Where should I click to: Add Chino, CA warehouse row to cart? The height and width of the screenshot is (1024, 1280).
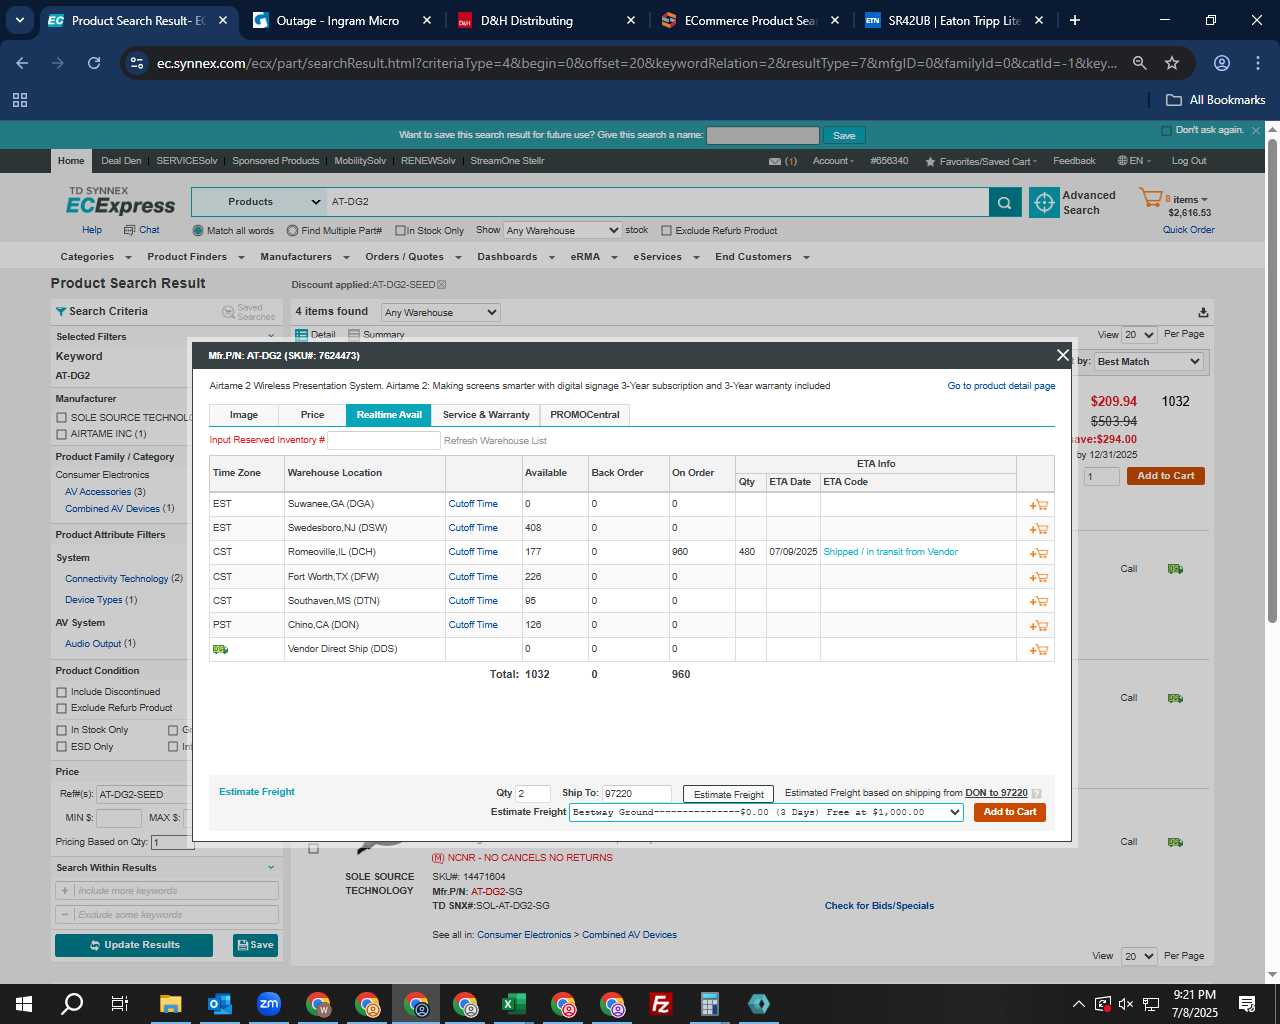1038,626
